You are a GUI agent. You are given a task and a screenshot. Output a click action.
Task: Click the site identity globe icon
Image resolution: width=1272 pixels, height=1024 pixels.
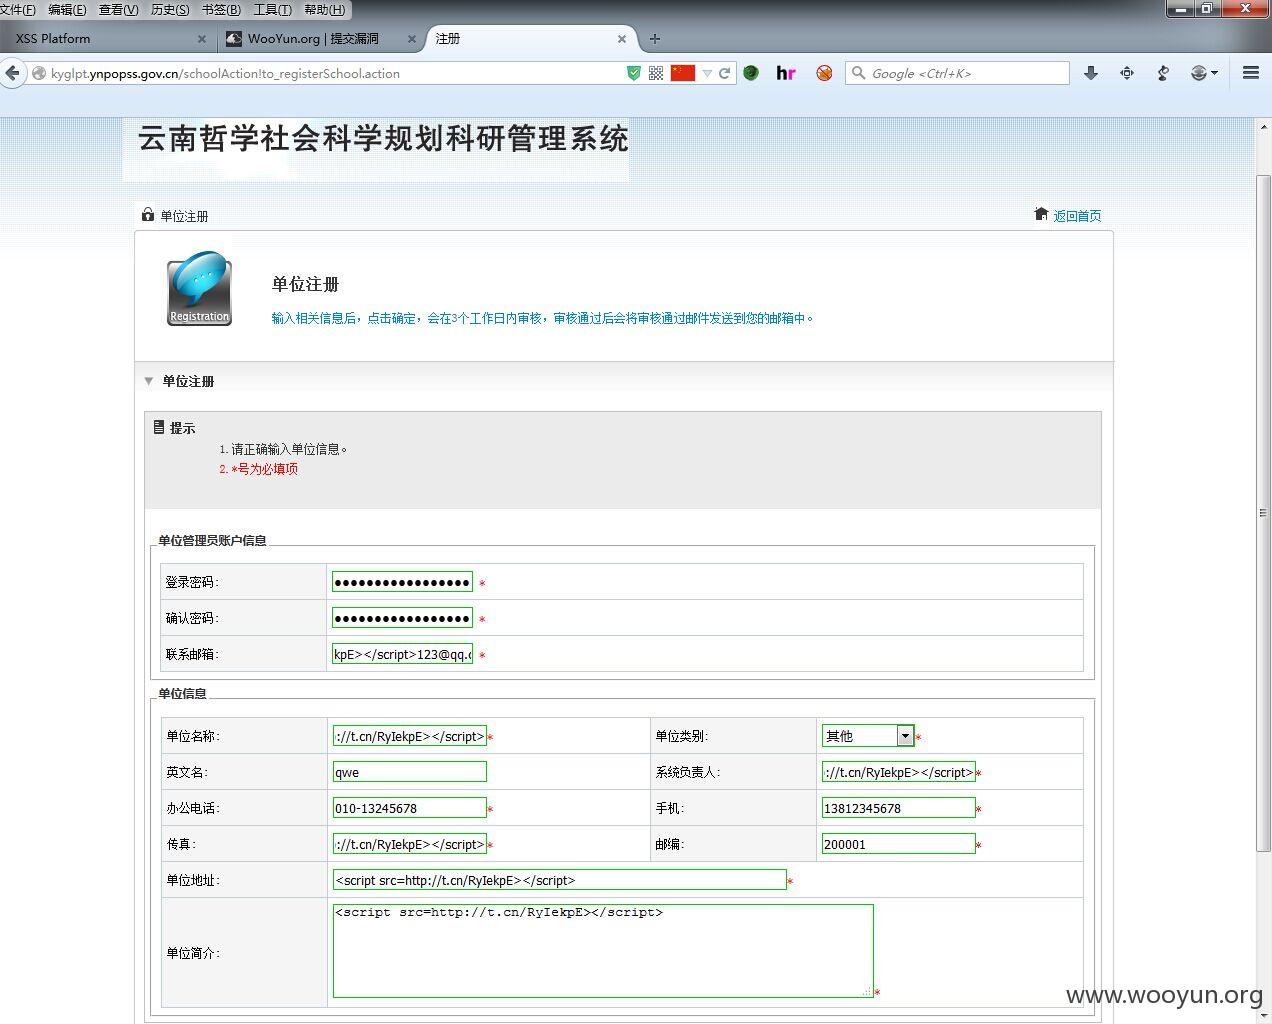click(x=39, y=73)
